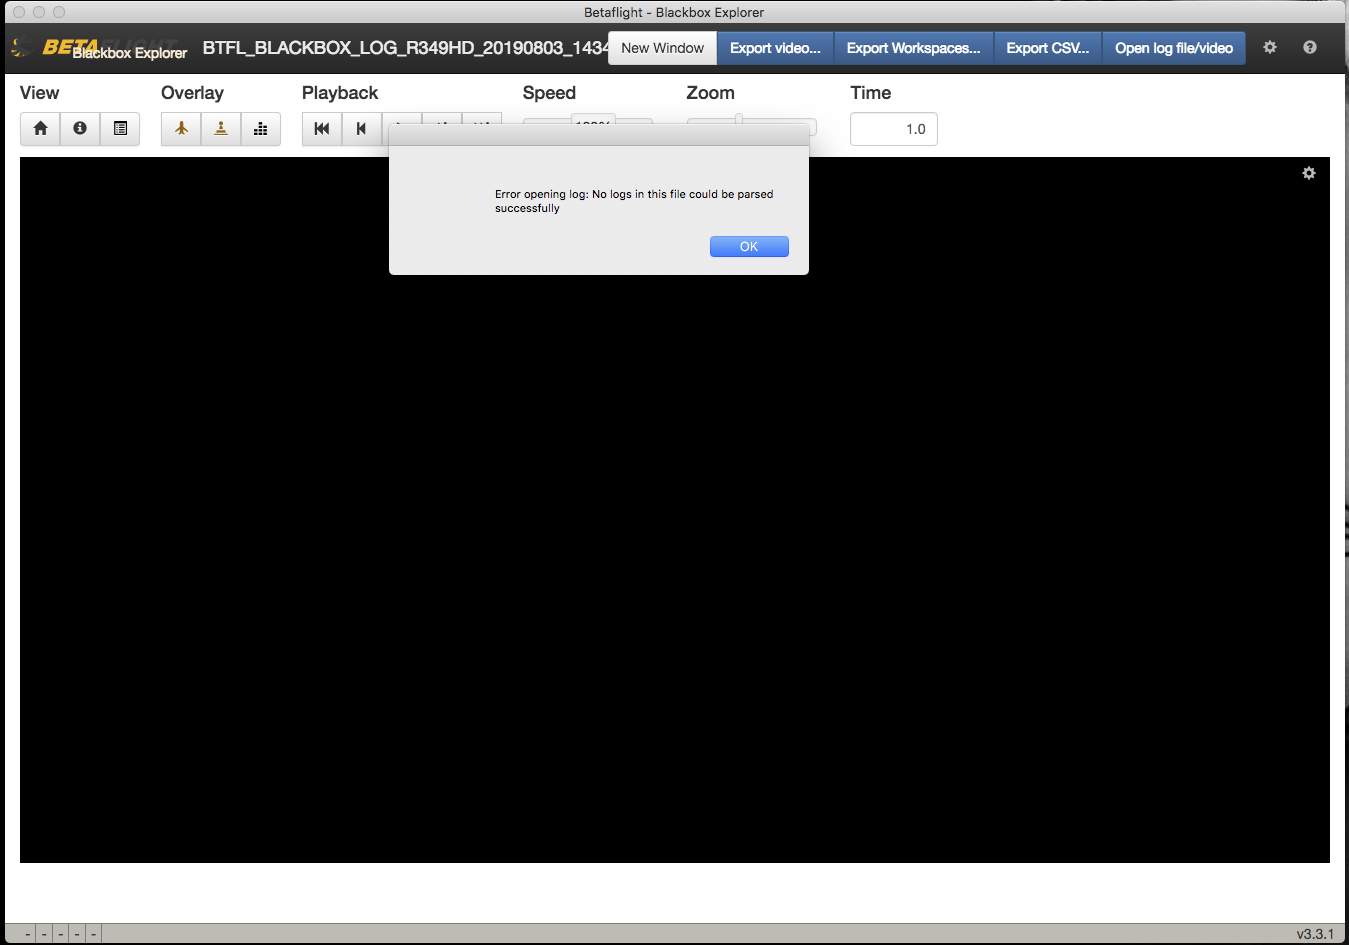This screenshot has height=945, width=1349.
Task: Click the Time value input field
Action: pos(893,128)
